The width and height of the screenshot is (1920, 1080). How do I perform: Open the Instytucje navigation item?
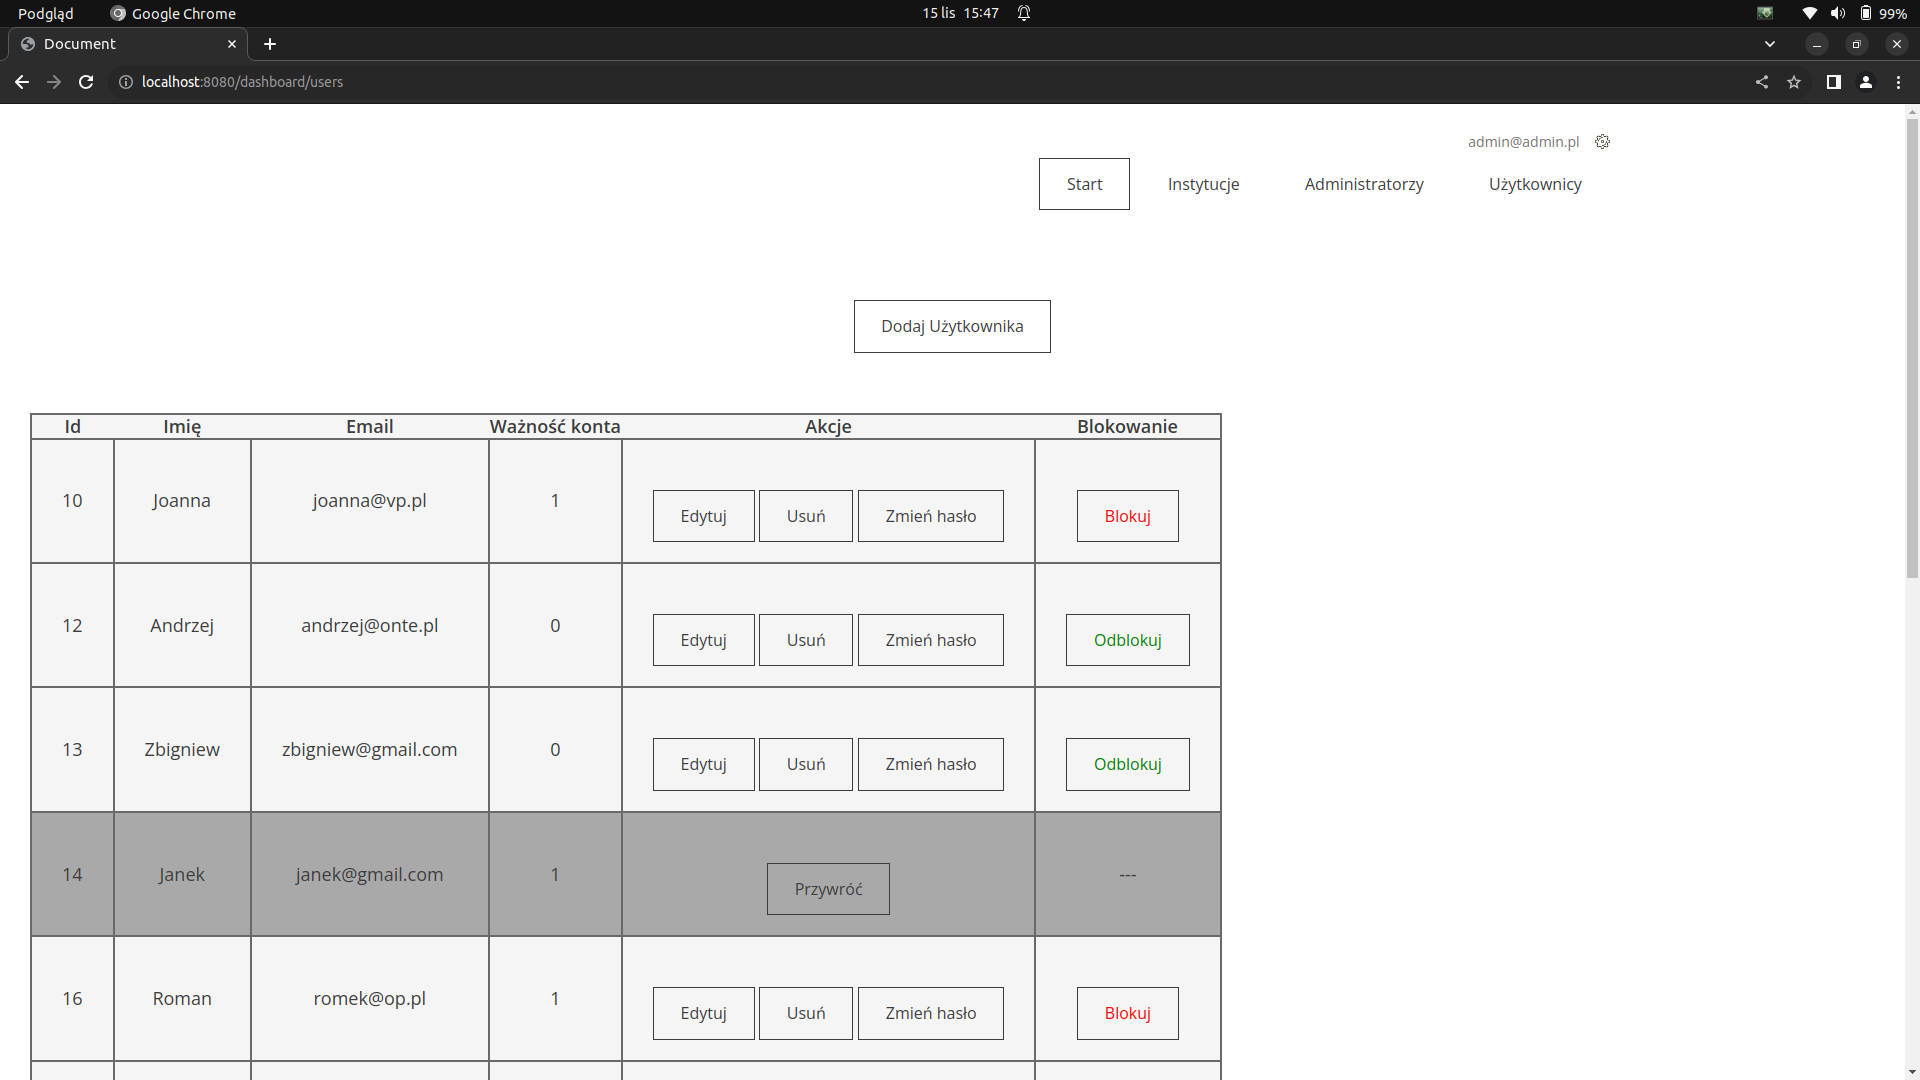(x=1203, y=184)
